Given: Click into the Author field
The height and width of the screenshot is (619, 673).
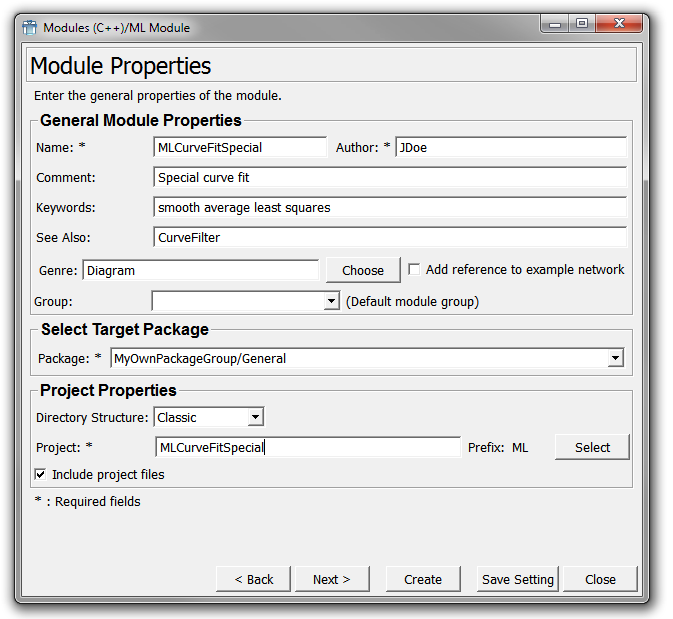Looking at the screenshot, I should coord(510,148).
